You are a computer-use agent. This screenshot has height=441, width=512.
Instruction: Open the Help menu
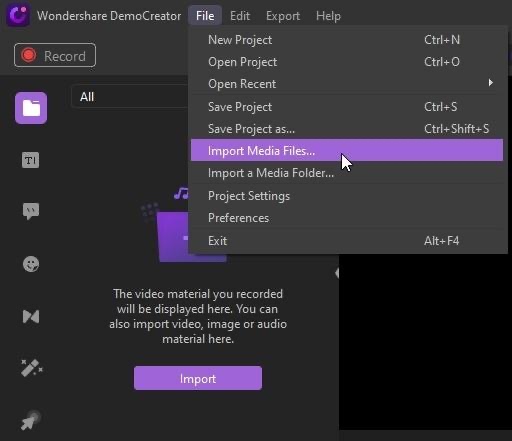coord(328,16)
